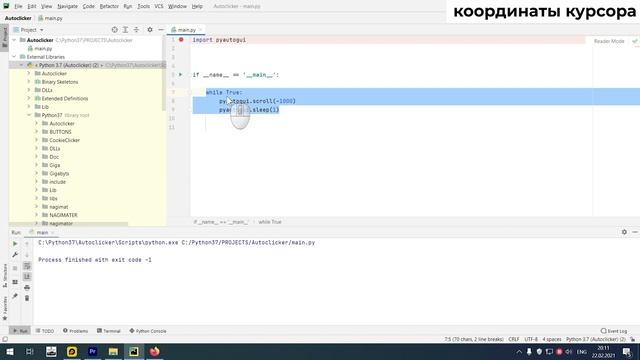This screenshot has width=640, height=360.
Task: Expand CookieClicker folder
Action: 36,140
